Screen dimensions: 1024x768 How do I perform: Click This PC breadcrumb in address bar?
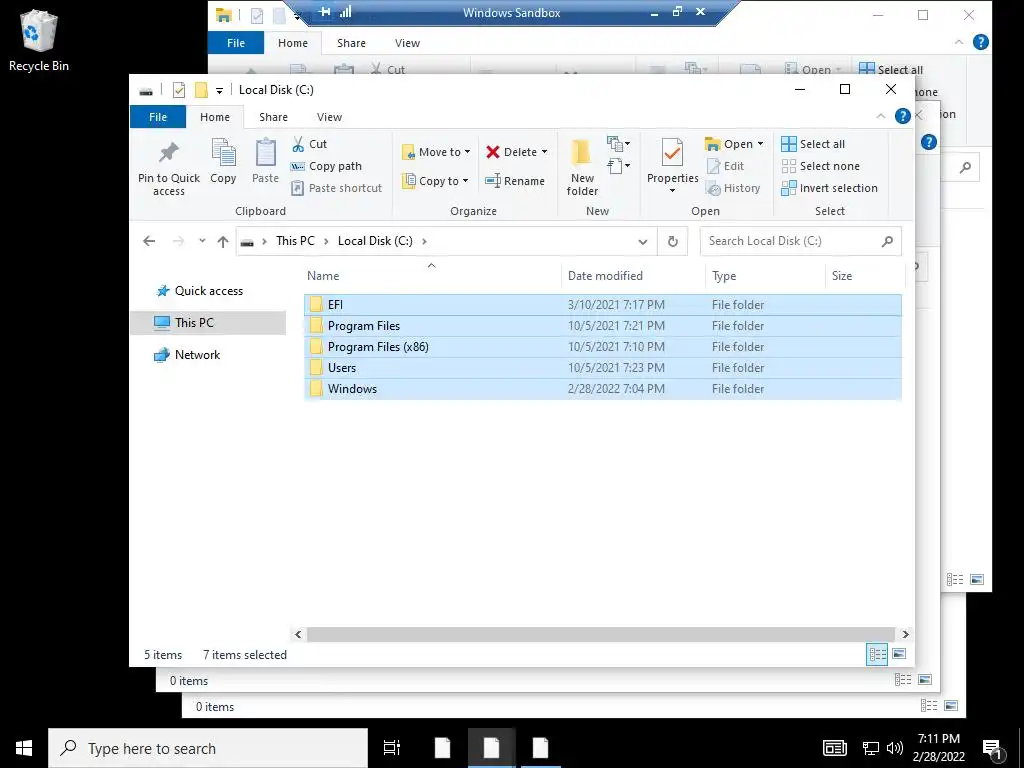[x=295, y=241]
